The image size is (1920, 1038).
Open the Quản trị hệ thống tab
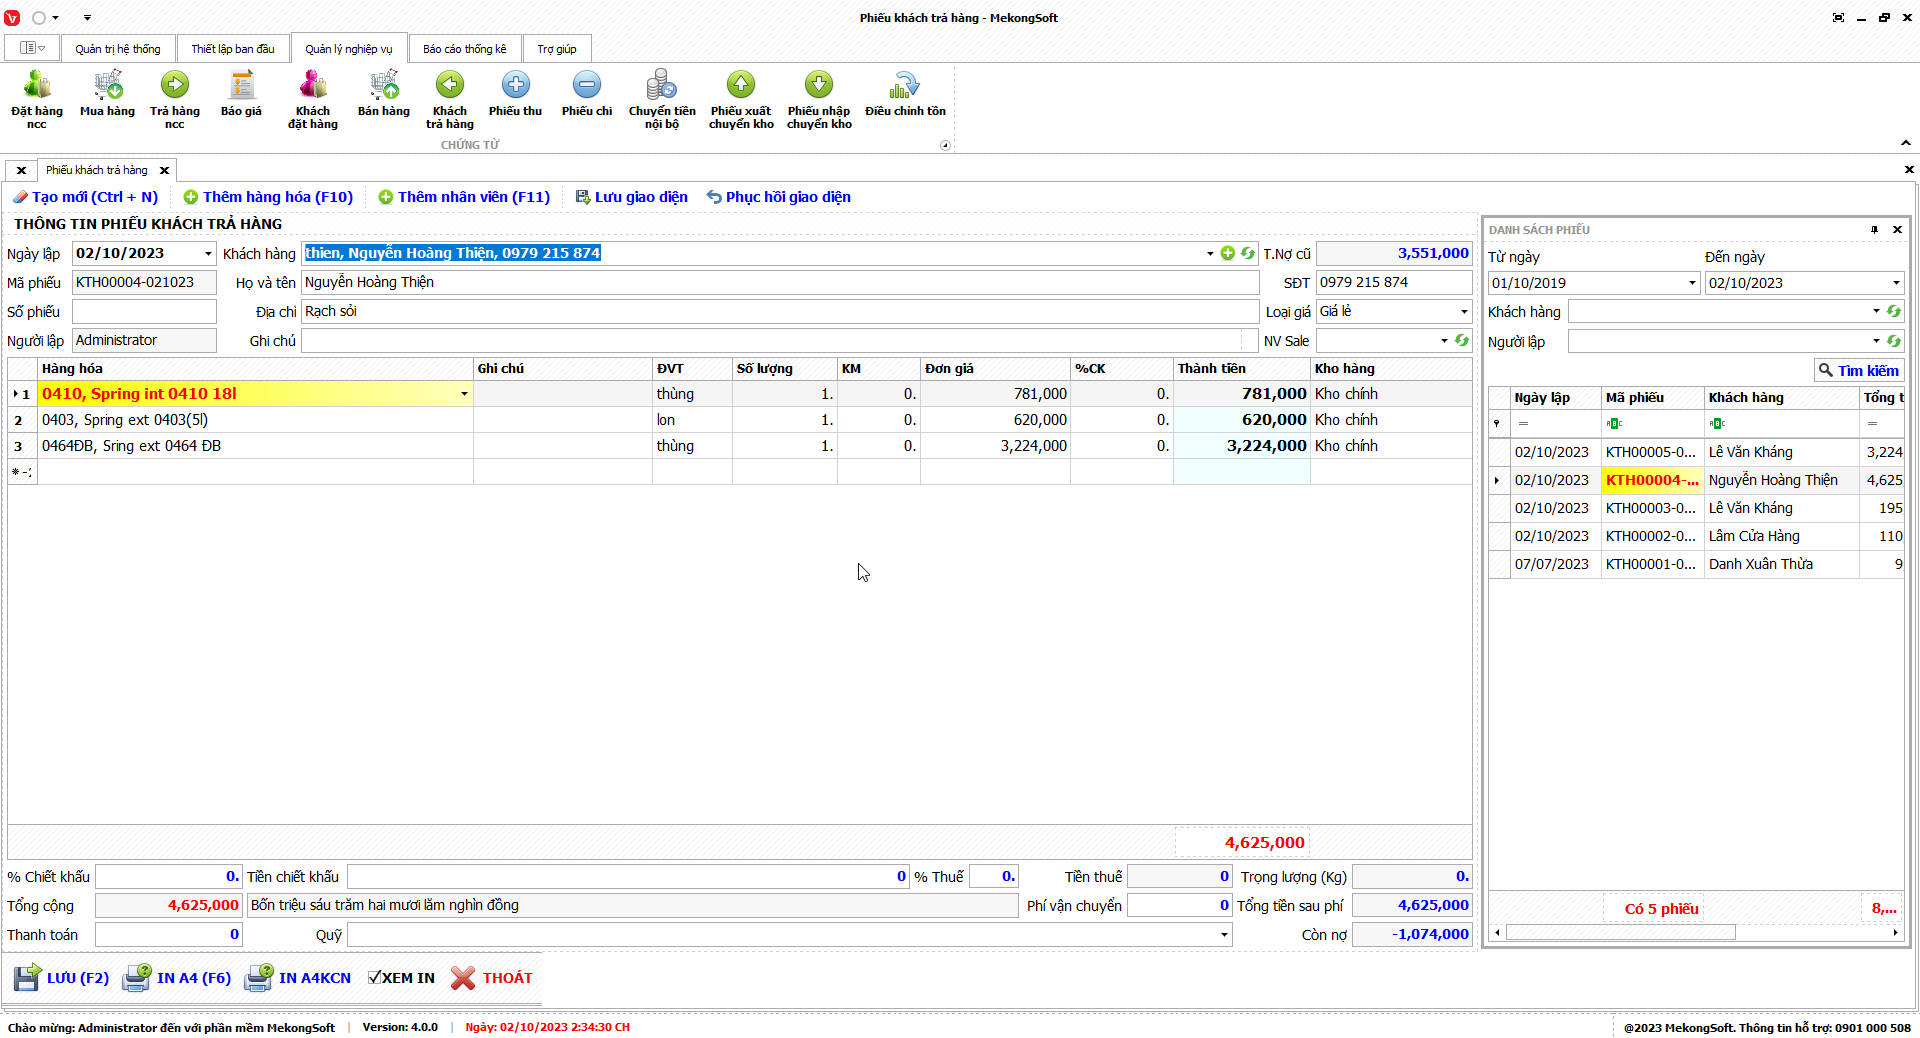click(x=117, y=49)
